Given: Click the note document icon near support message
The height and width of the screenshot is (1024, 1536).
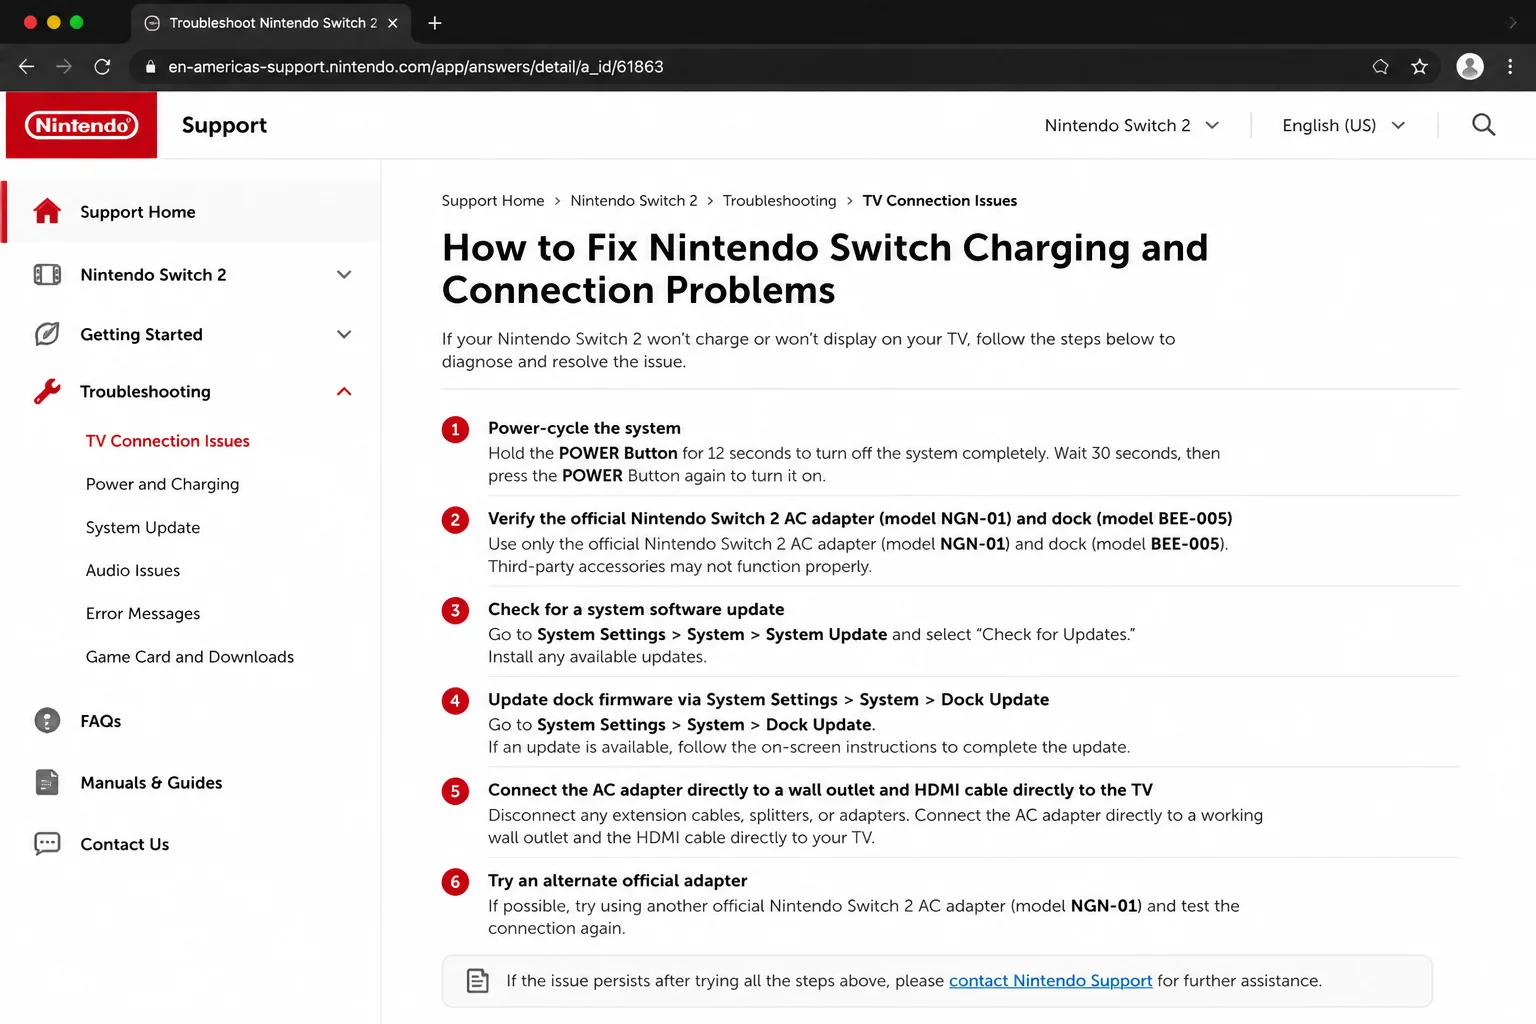Looking at the screenshot, I should [478, 981].
